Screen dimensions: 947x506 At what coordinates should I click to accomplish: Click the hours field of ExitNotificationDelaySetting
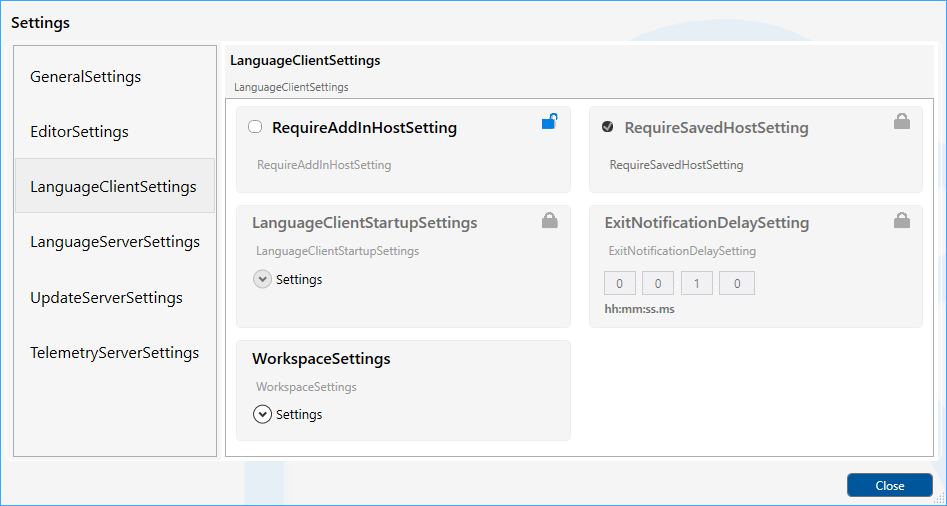click(x=620, y=284)
